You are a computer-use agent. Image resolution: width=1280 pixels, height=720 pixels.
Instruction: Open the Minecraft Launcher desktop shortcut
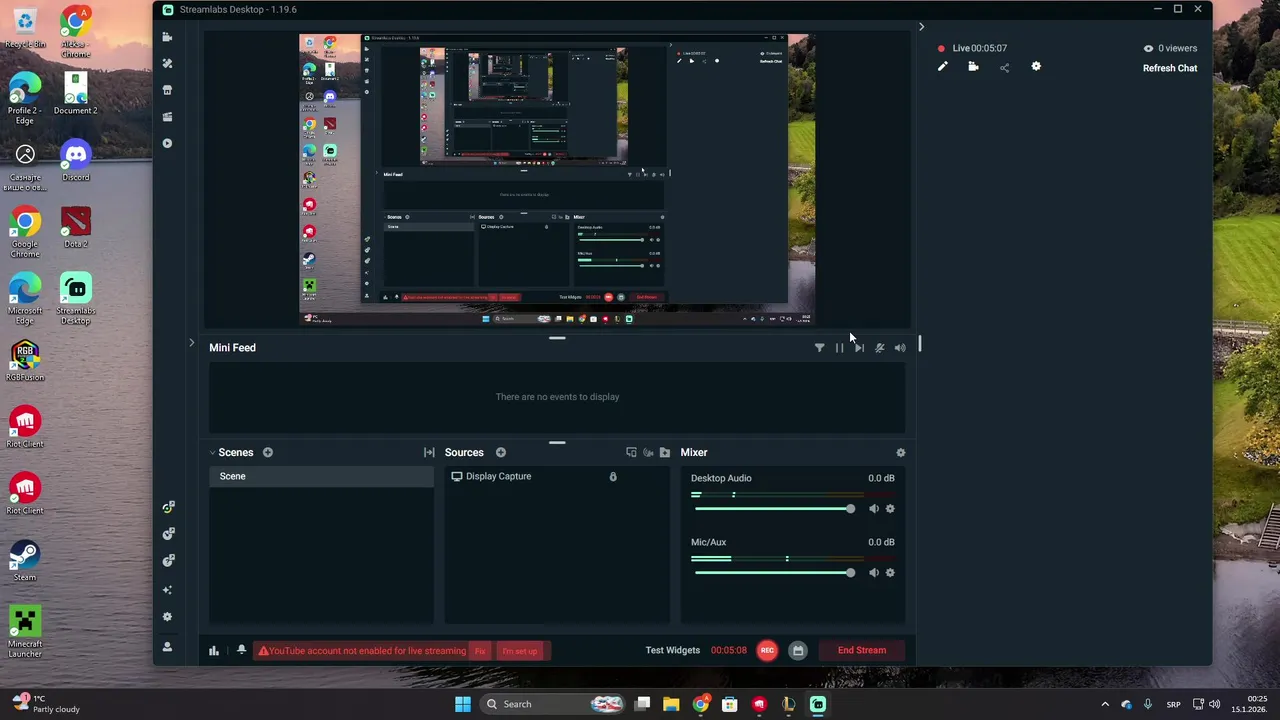[x=25, y=631]
